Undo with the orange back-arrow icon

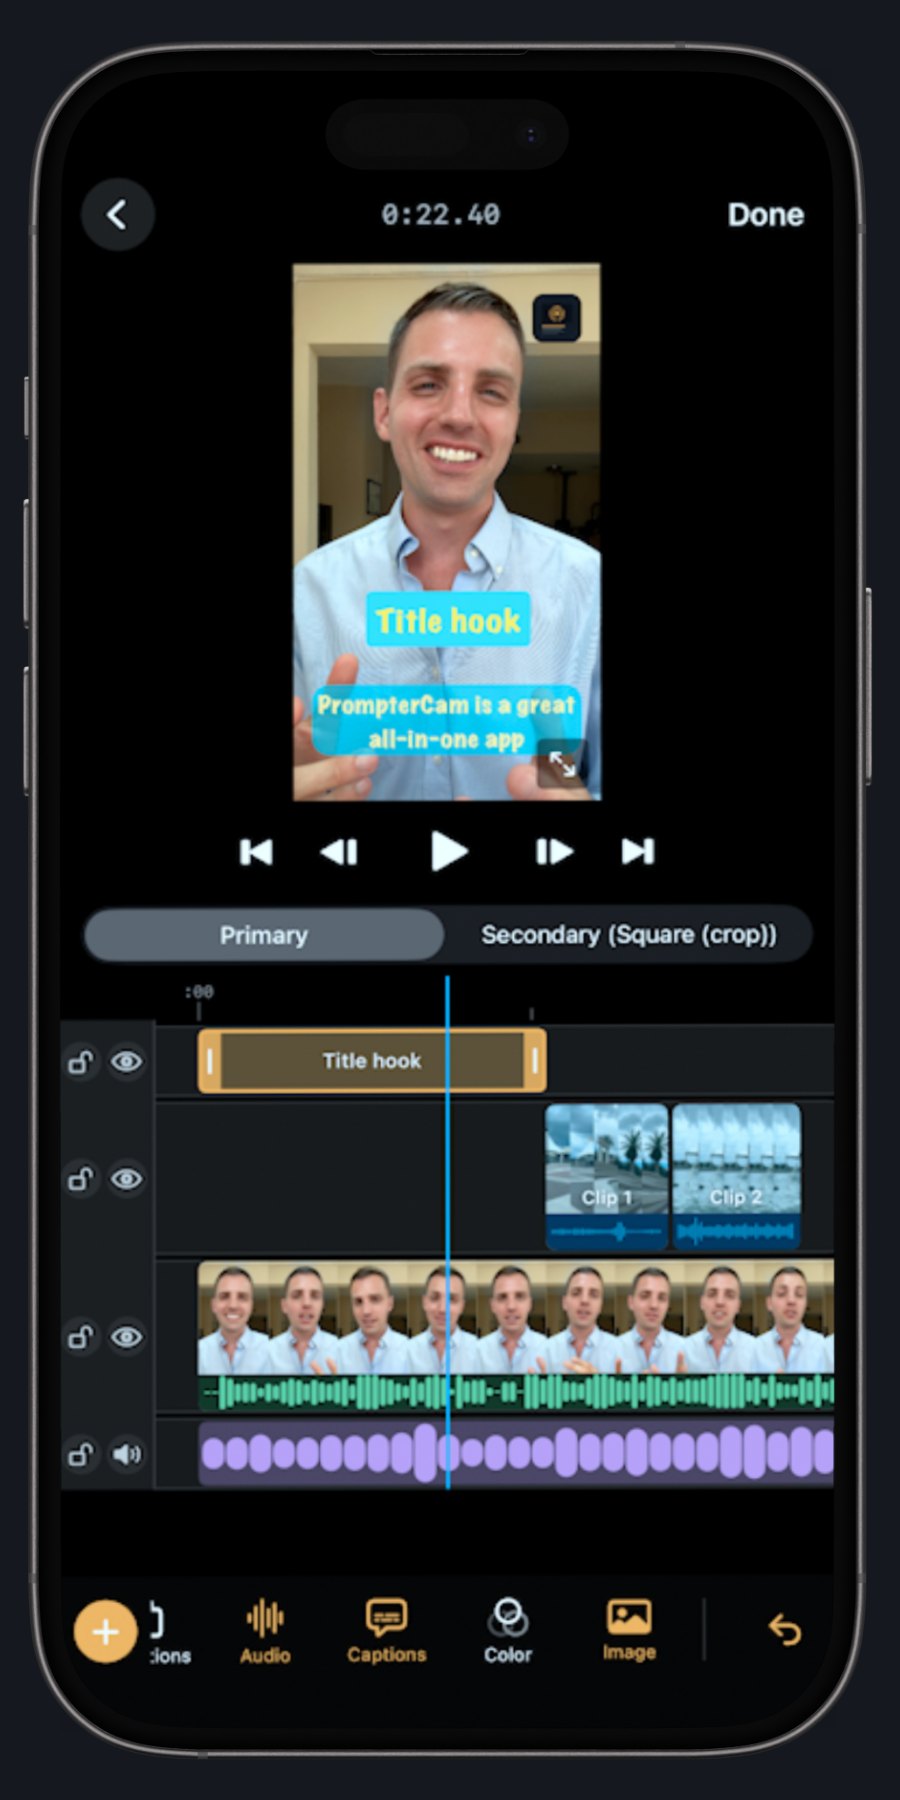785,1630
